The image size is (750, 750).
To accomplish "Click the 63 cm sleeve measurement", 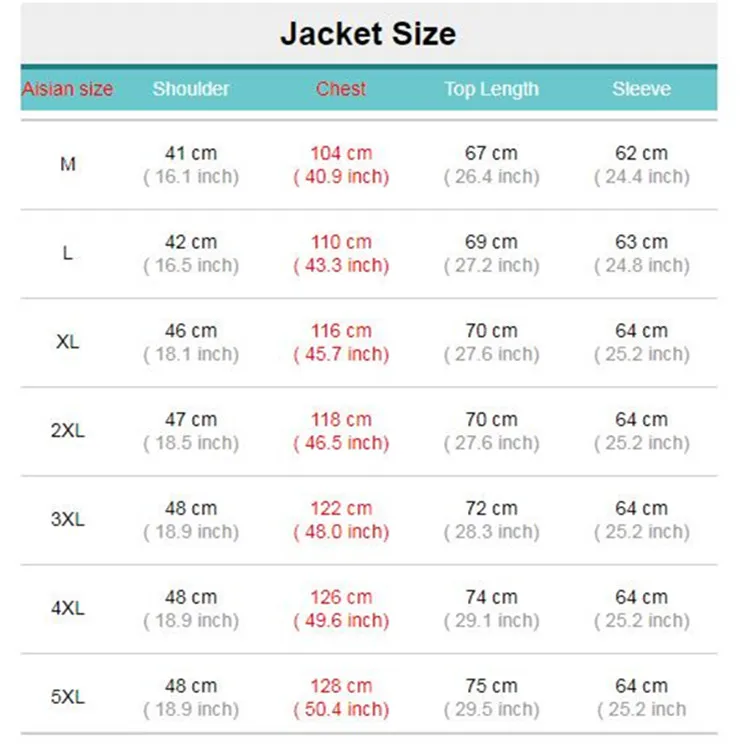I will pos(641,242).
